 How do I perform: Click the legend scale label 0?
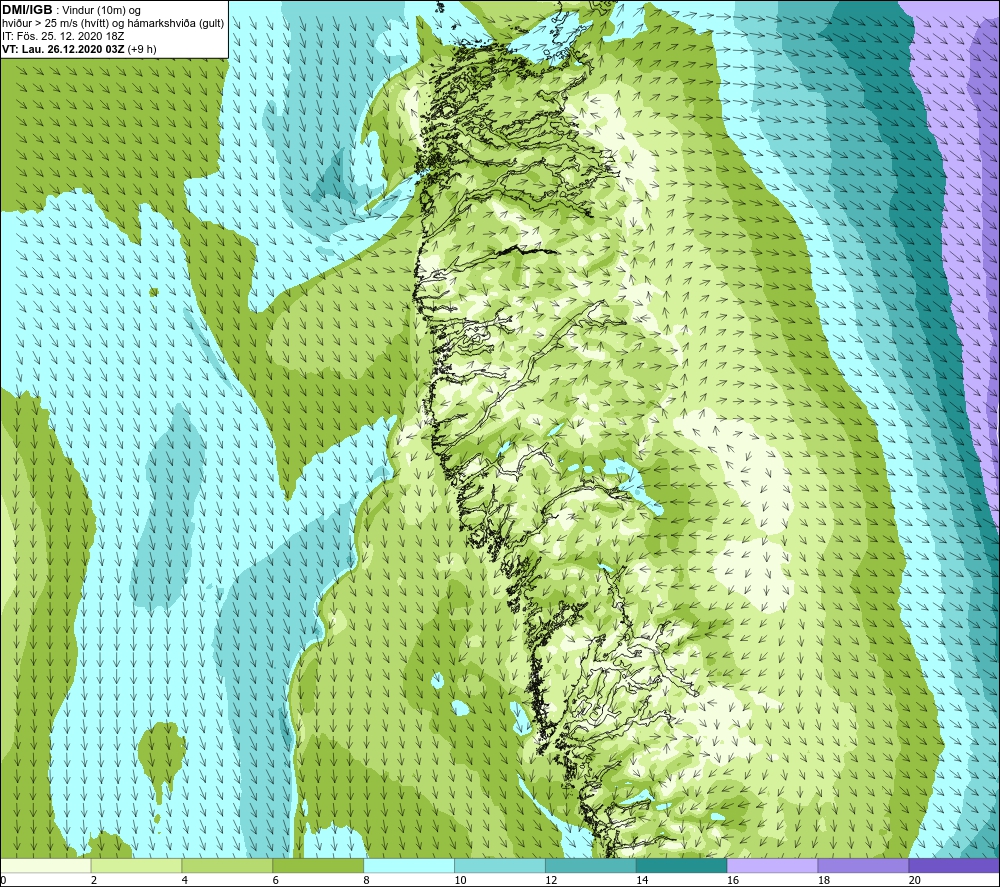[3, 880]
